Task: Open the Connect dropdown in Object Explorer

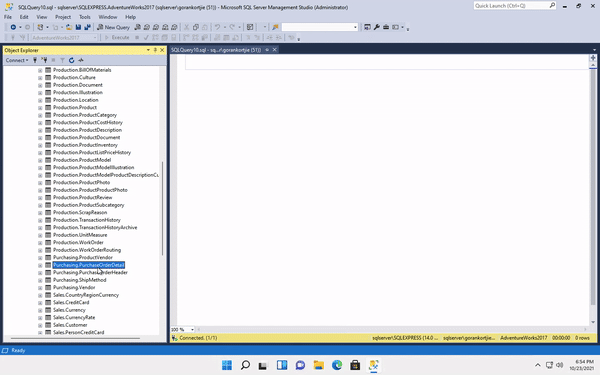Action: click(17, 60)
